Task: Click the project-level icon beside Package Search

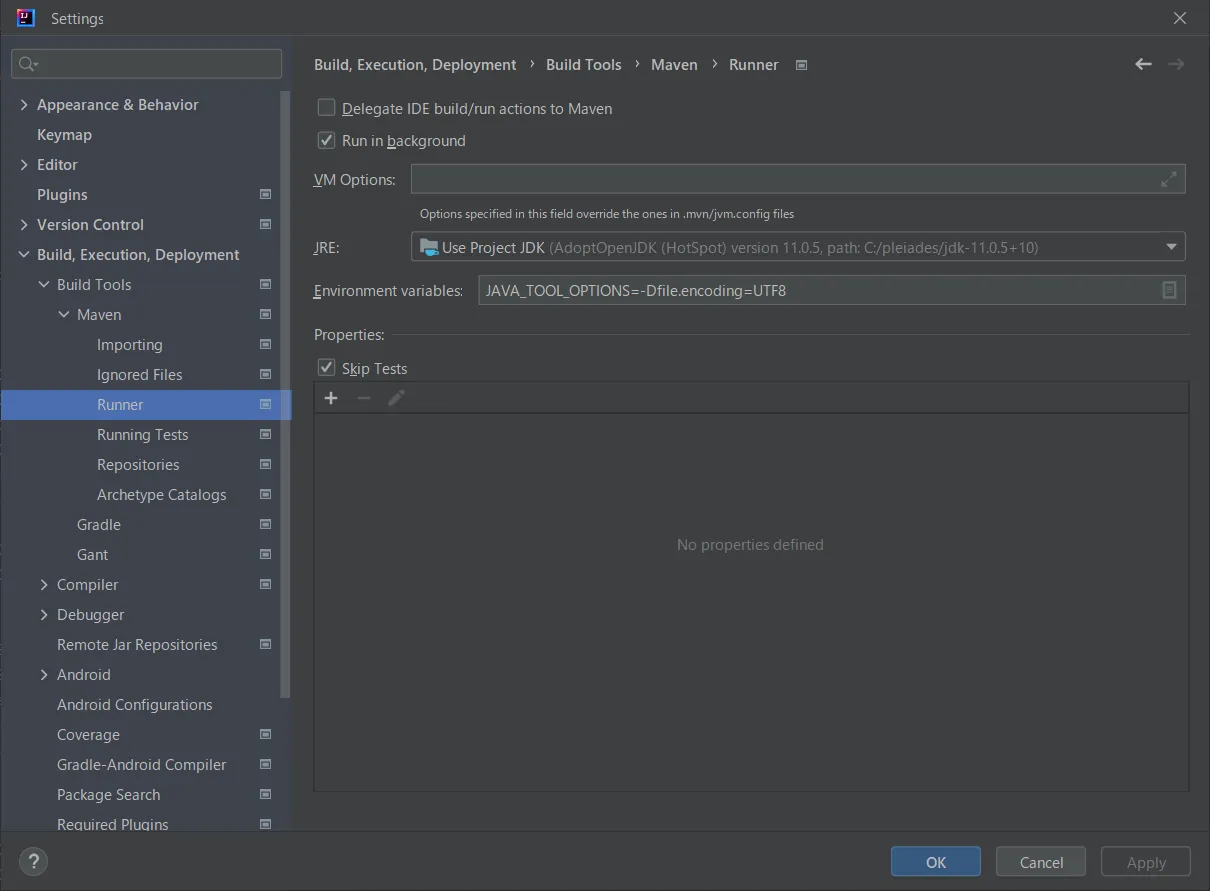Action: tap(265, 794)
